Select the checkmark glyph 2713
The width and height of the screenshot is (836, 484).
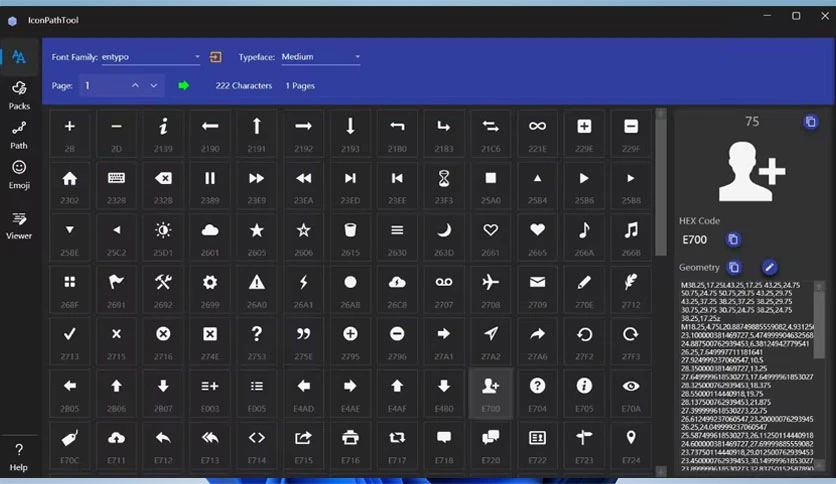(x=70, y=341)
